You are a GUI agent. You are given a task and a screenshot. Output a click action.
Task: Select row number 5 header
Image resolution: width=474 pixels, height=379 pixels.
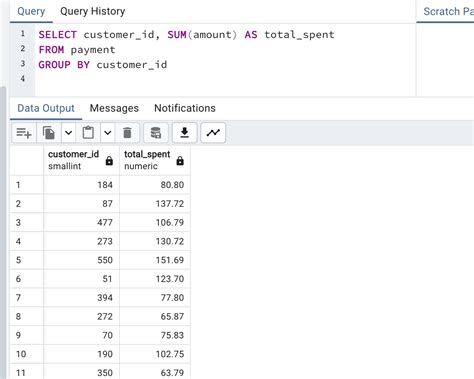coord(27,260)
